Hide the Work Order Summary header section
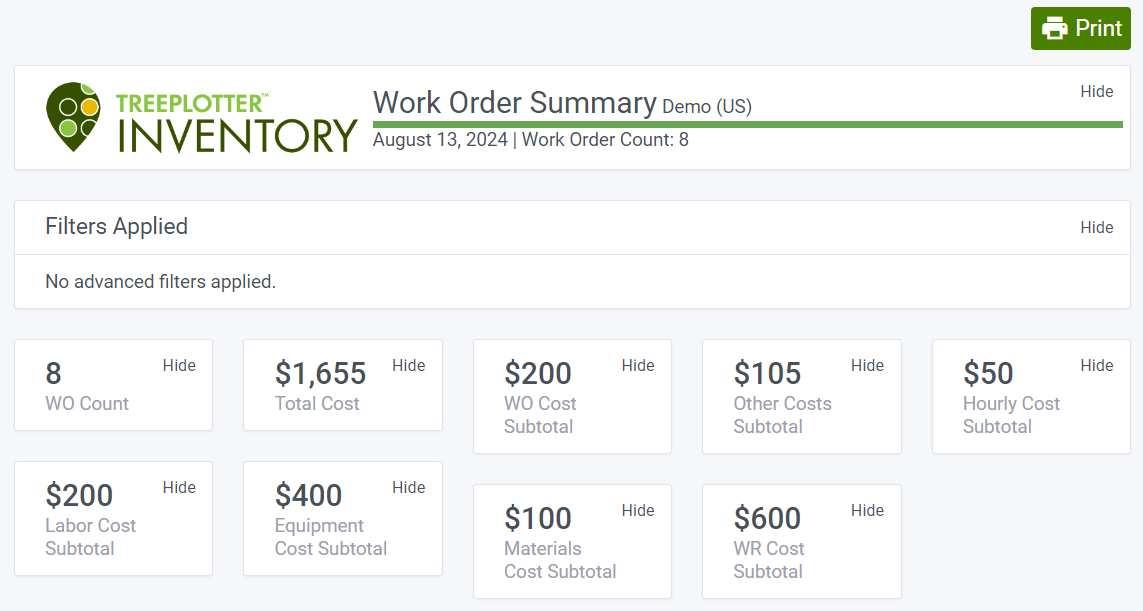 tap(1097, 91)
